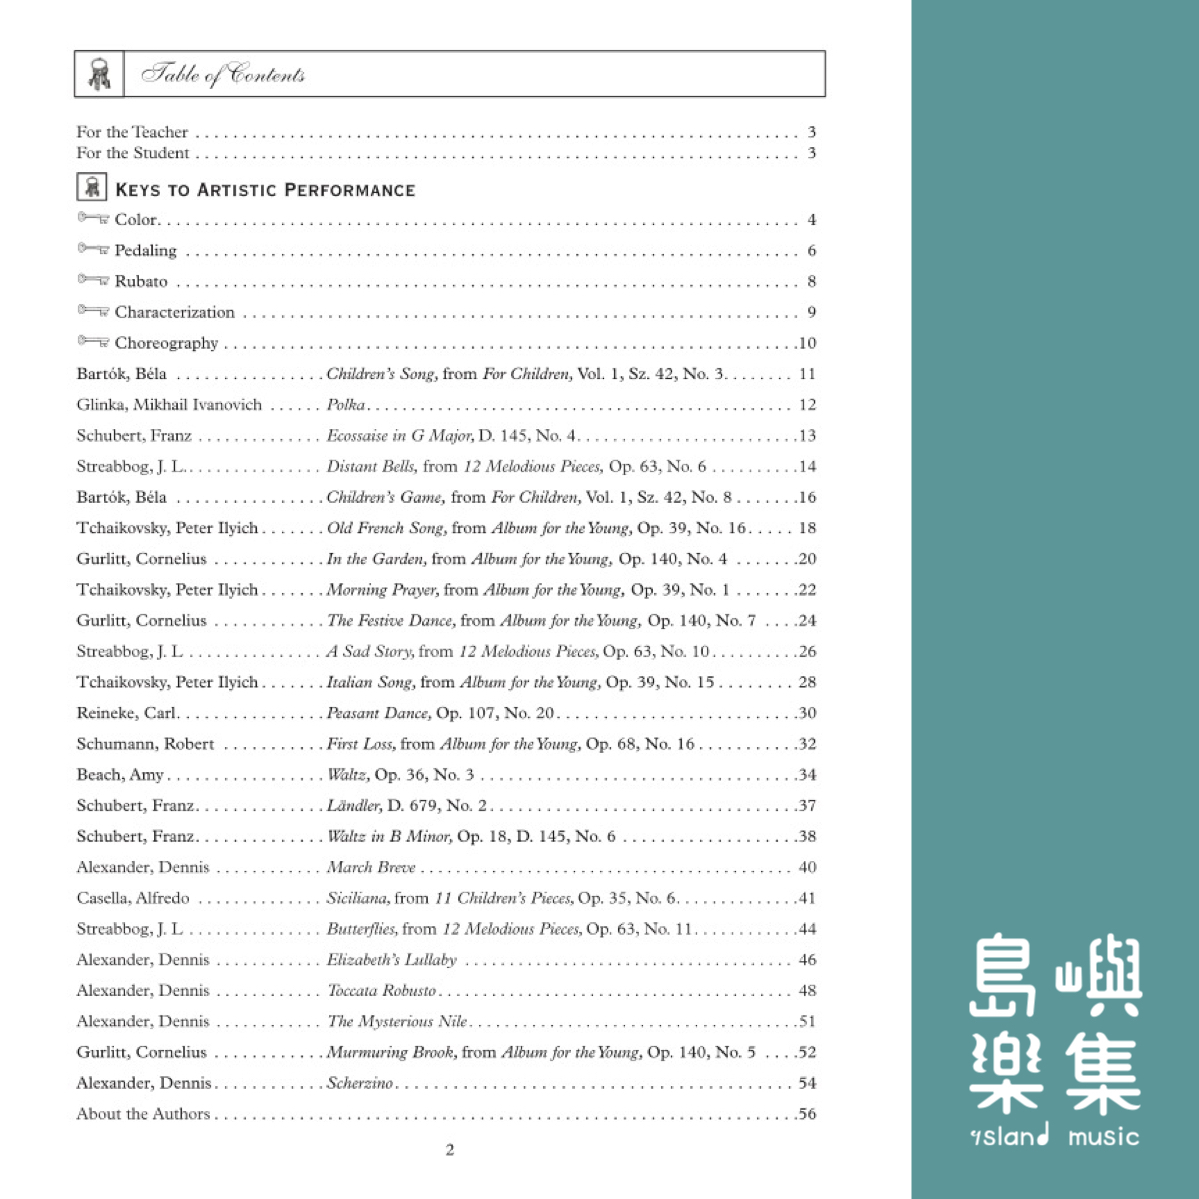Click 'Ecossaise in G Major' title

pos(401,436)
